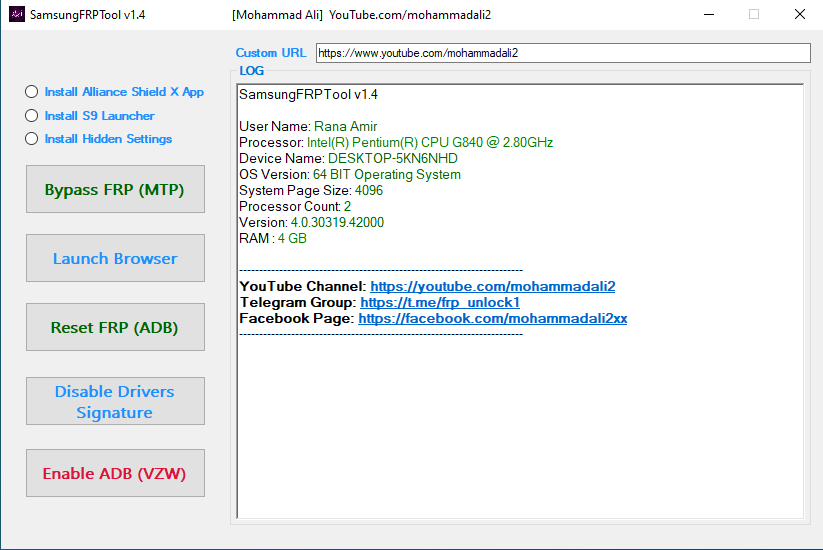Close the SamsungFRPTool window
This screenshot has height=550, width=823.
pos(799,15)
